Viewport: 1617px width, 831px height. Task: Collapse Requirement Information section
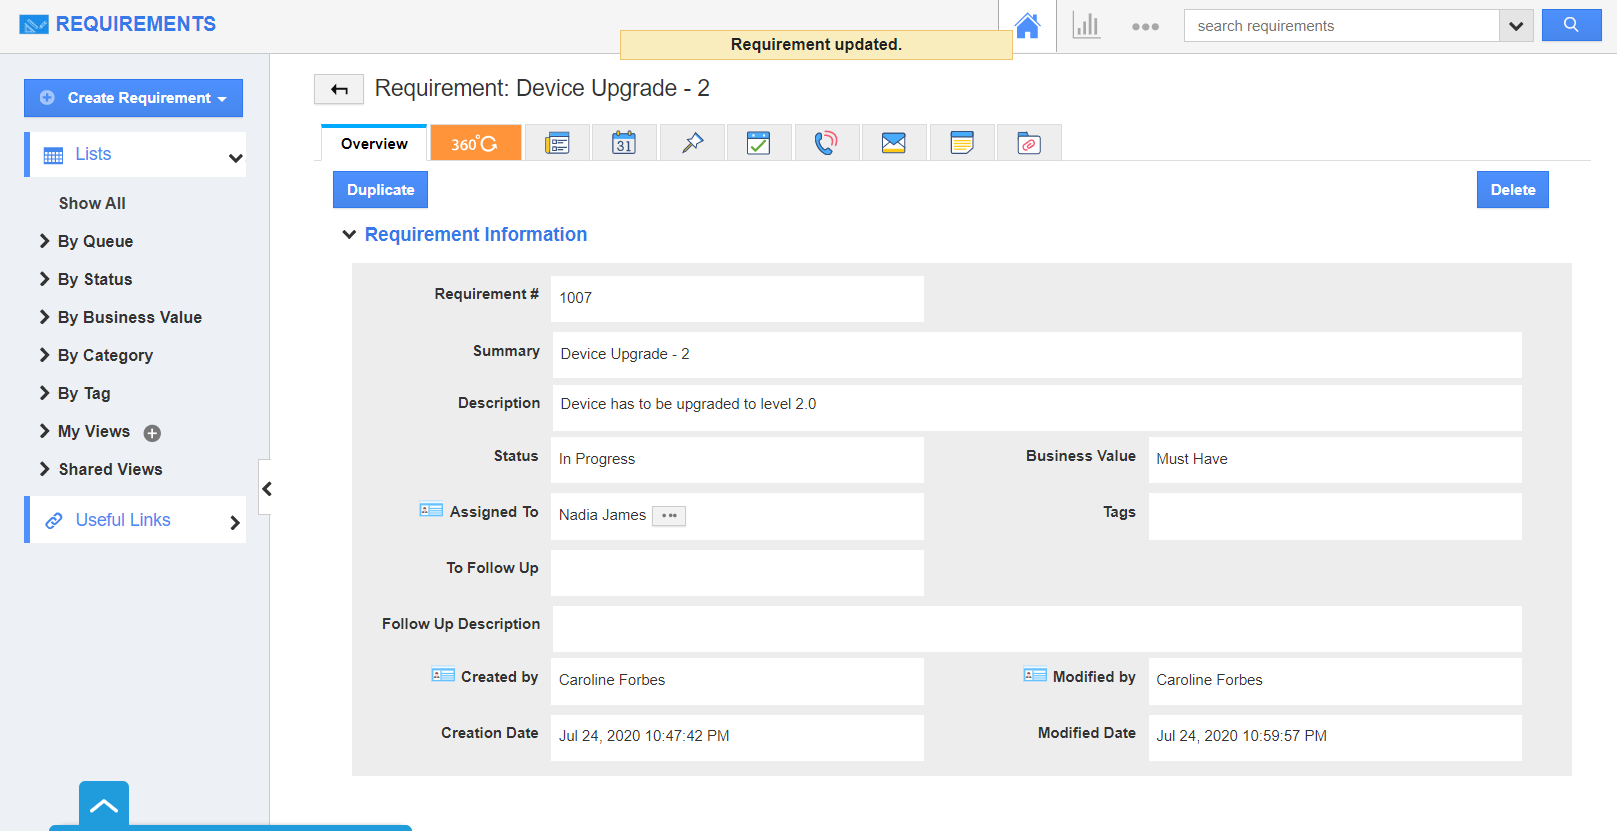[x=349, y=234]
